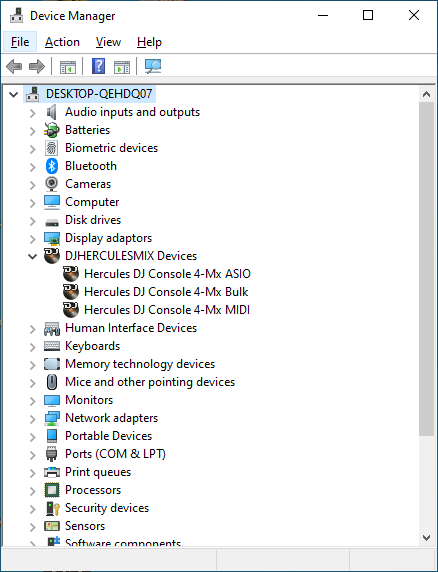Click the Security devices key icon
Viewport: 438px width, 572px height.
click(x=53, y=508)
